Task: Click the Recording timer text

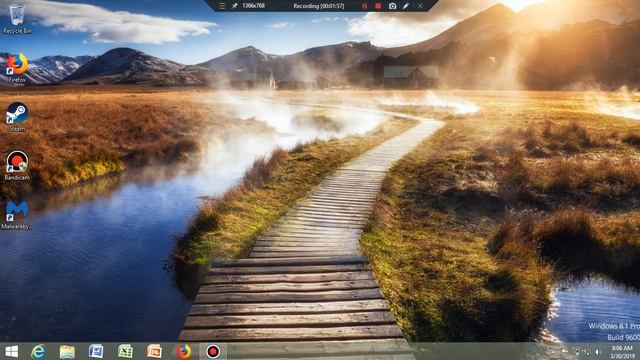Action: coord(319,6)
